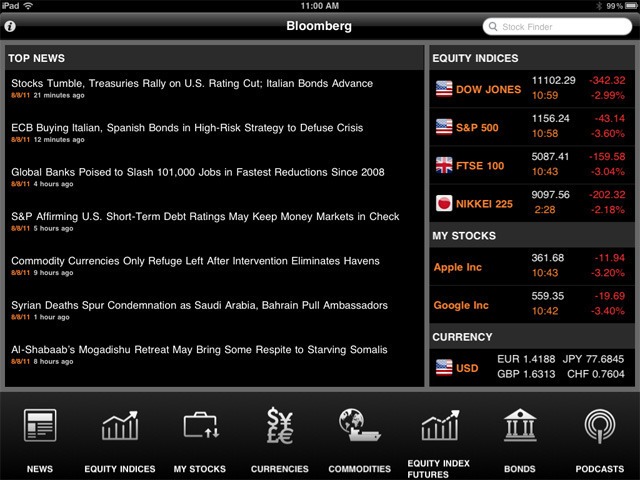
Task: Open Global Banks Poised to Slash Jobs article
Action: (198, 172)
